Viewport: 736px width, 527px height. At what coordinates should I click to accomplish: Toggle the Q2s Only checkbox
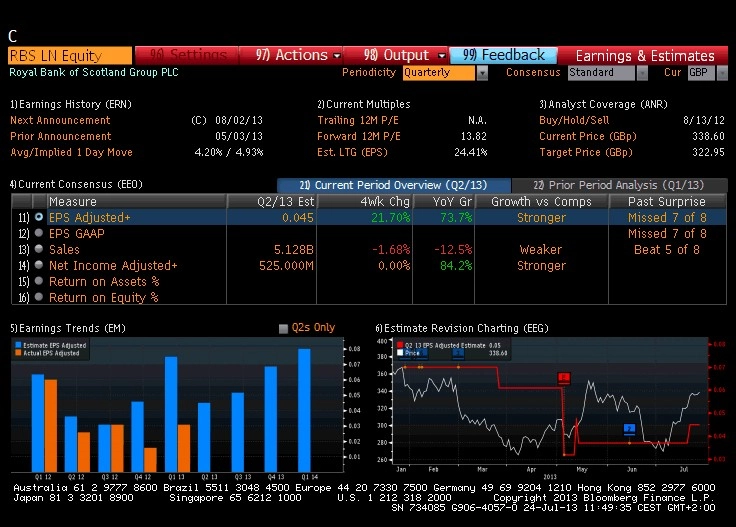coord(283,328)
